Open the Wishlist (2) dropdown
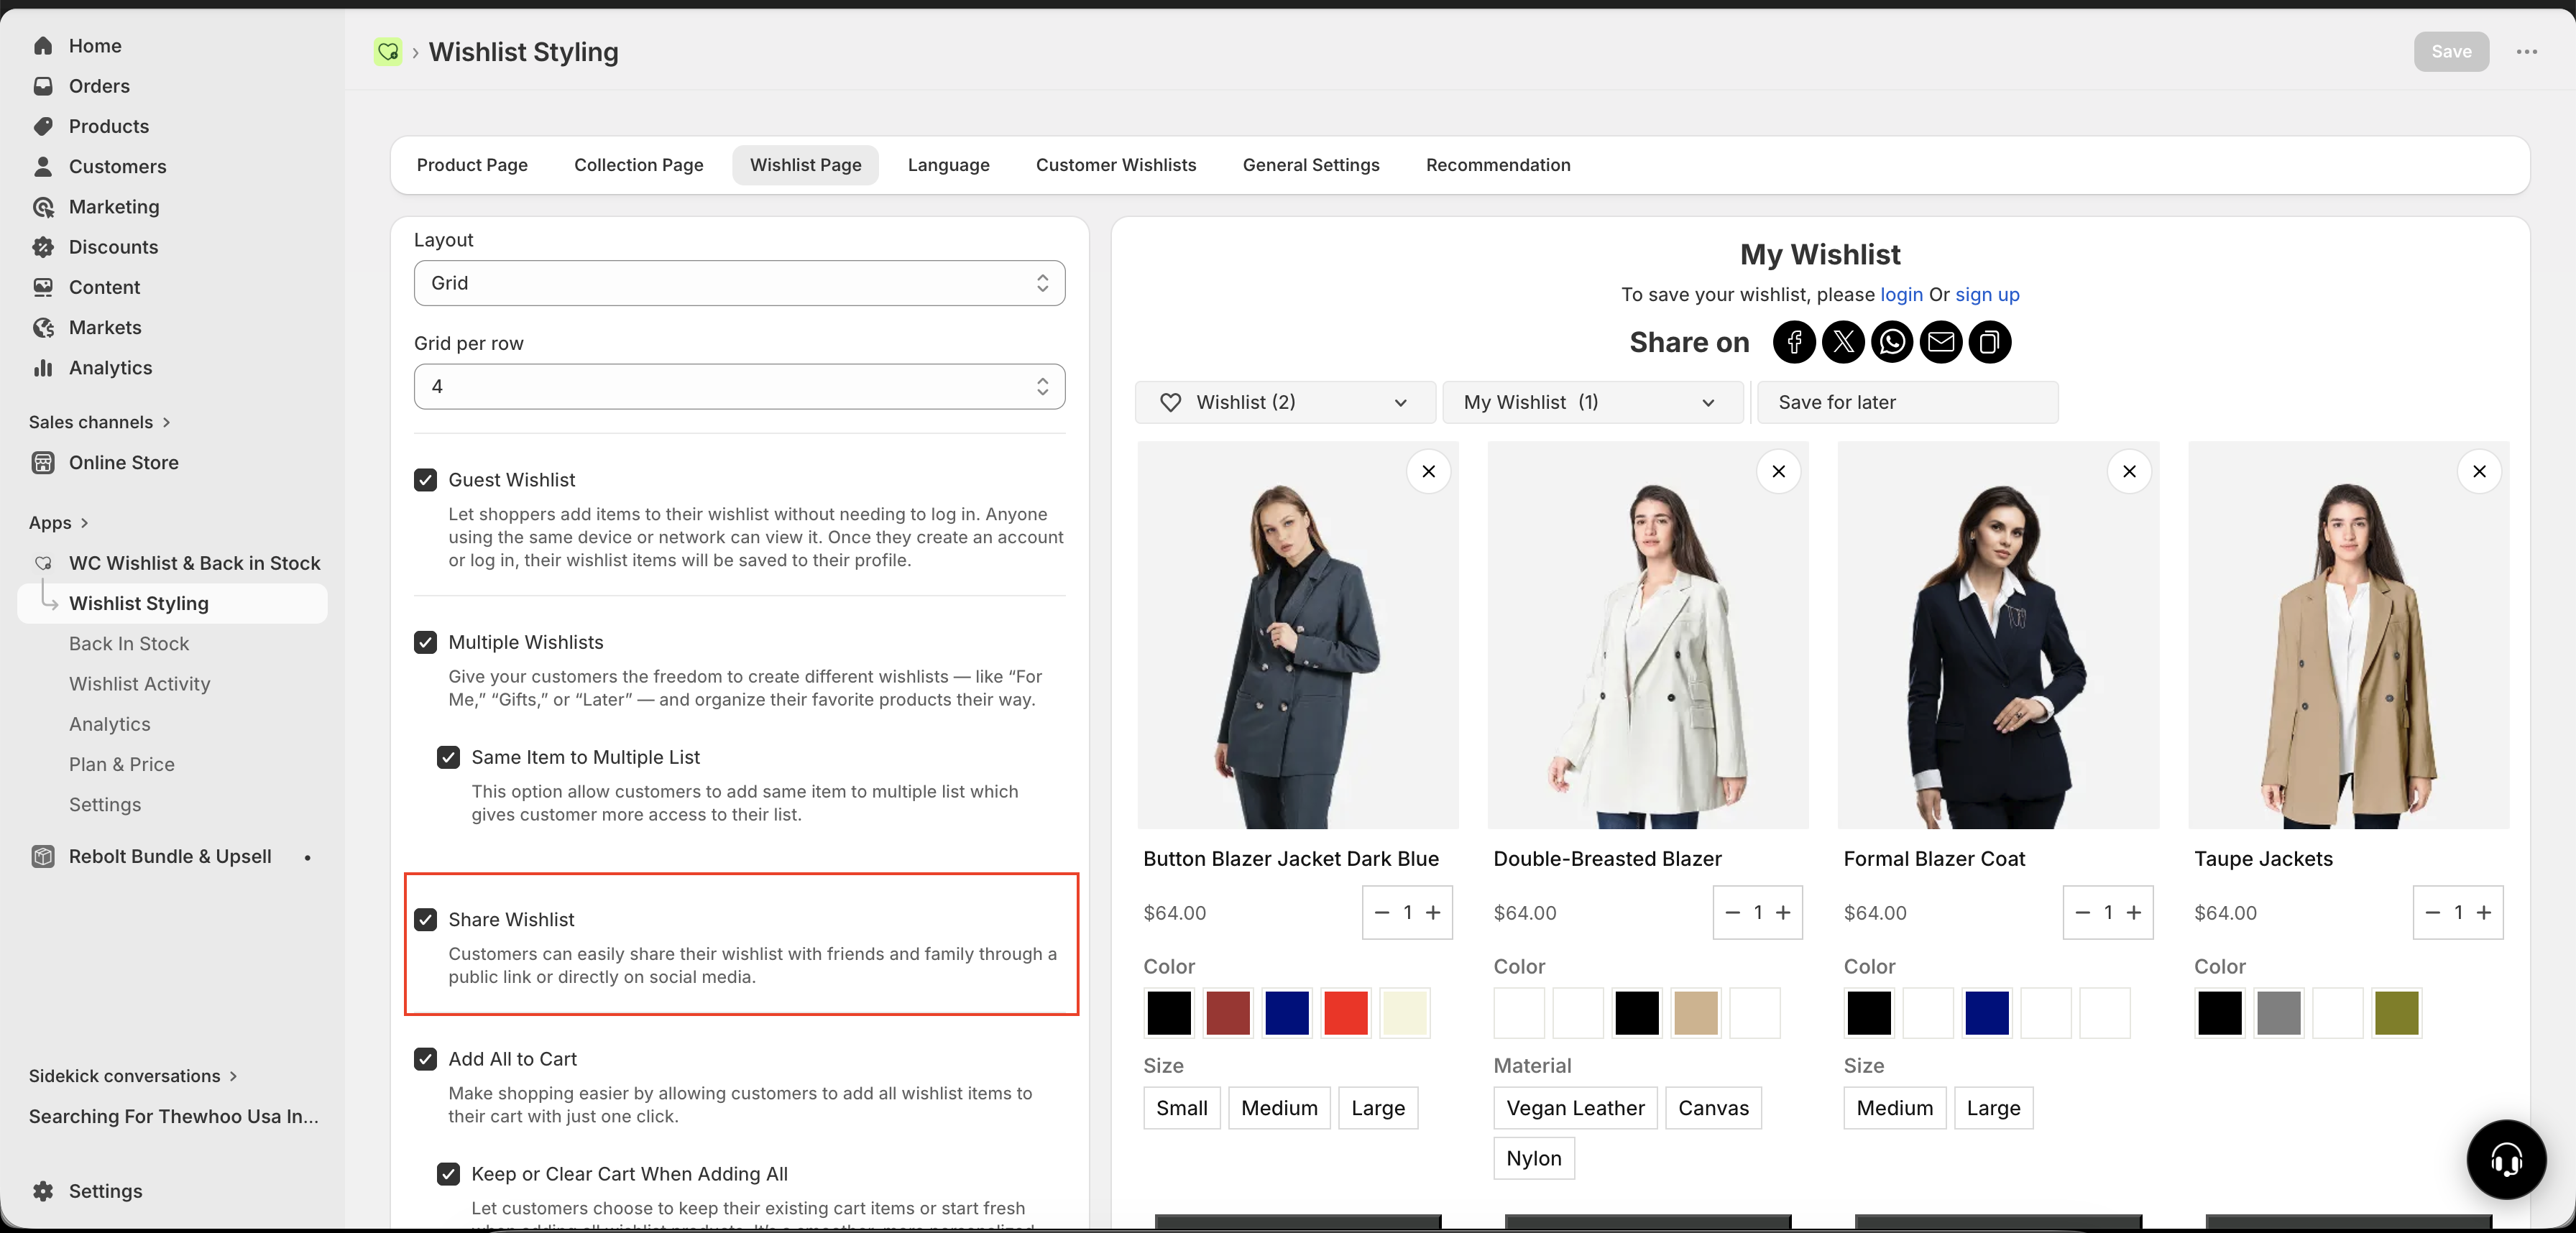2576x1233 pixels. (x=1285, y=403)
